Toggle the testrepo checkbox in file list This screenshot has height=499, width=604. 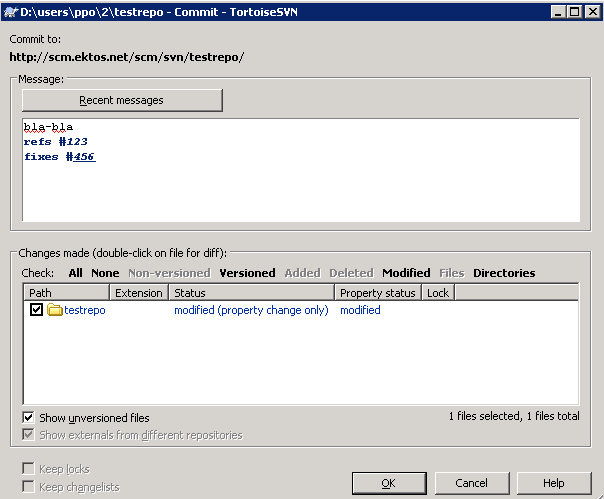pos(37,310)
